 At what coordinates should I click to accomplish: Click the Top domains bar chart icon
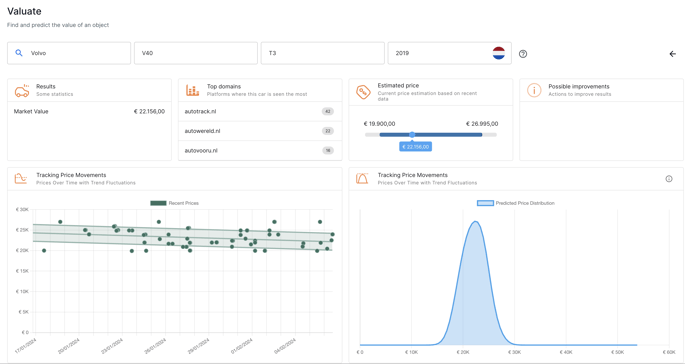coord(192,90)
